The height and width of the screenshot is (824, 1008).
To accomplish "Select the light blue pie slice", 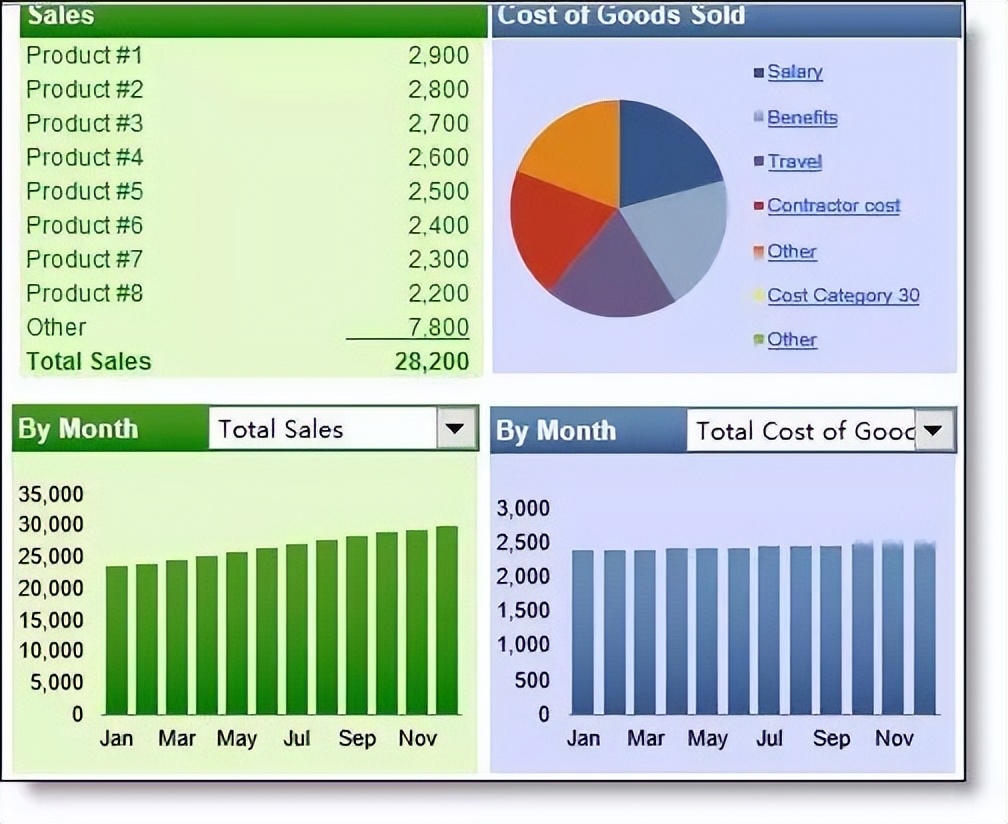I will (681, 235).
